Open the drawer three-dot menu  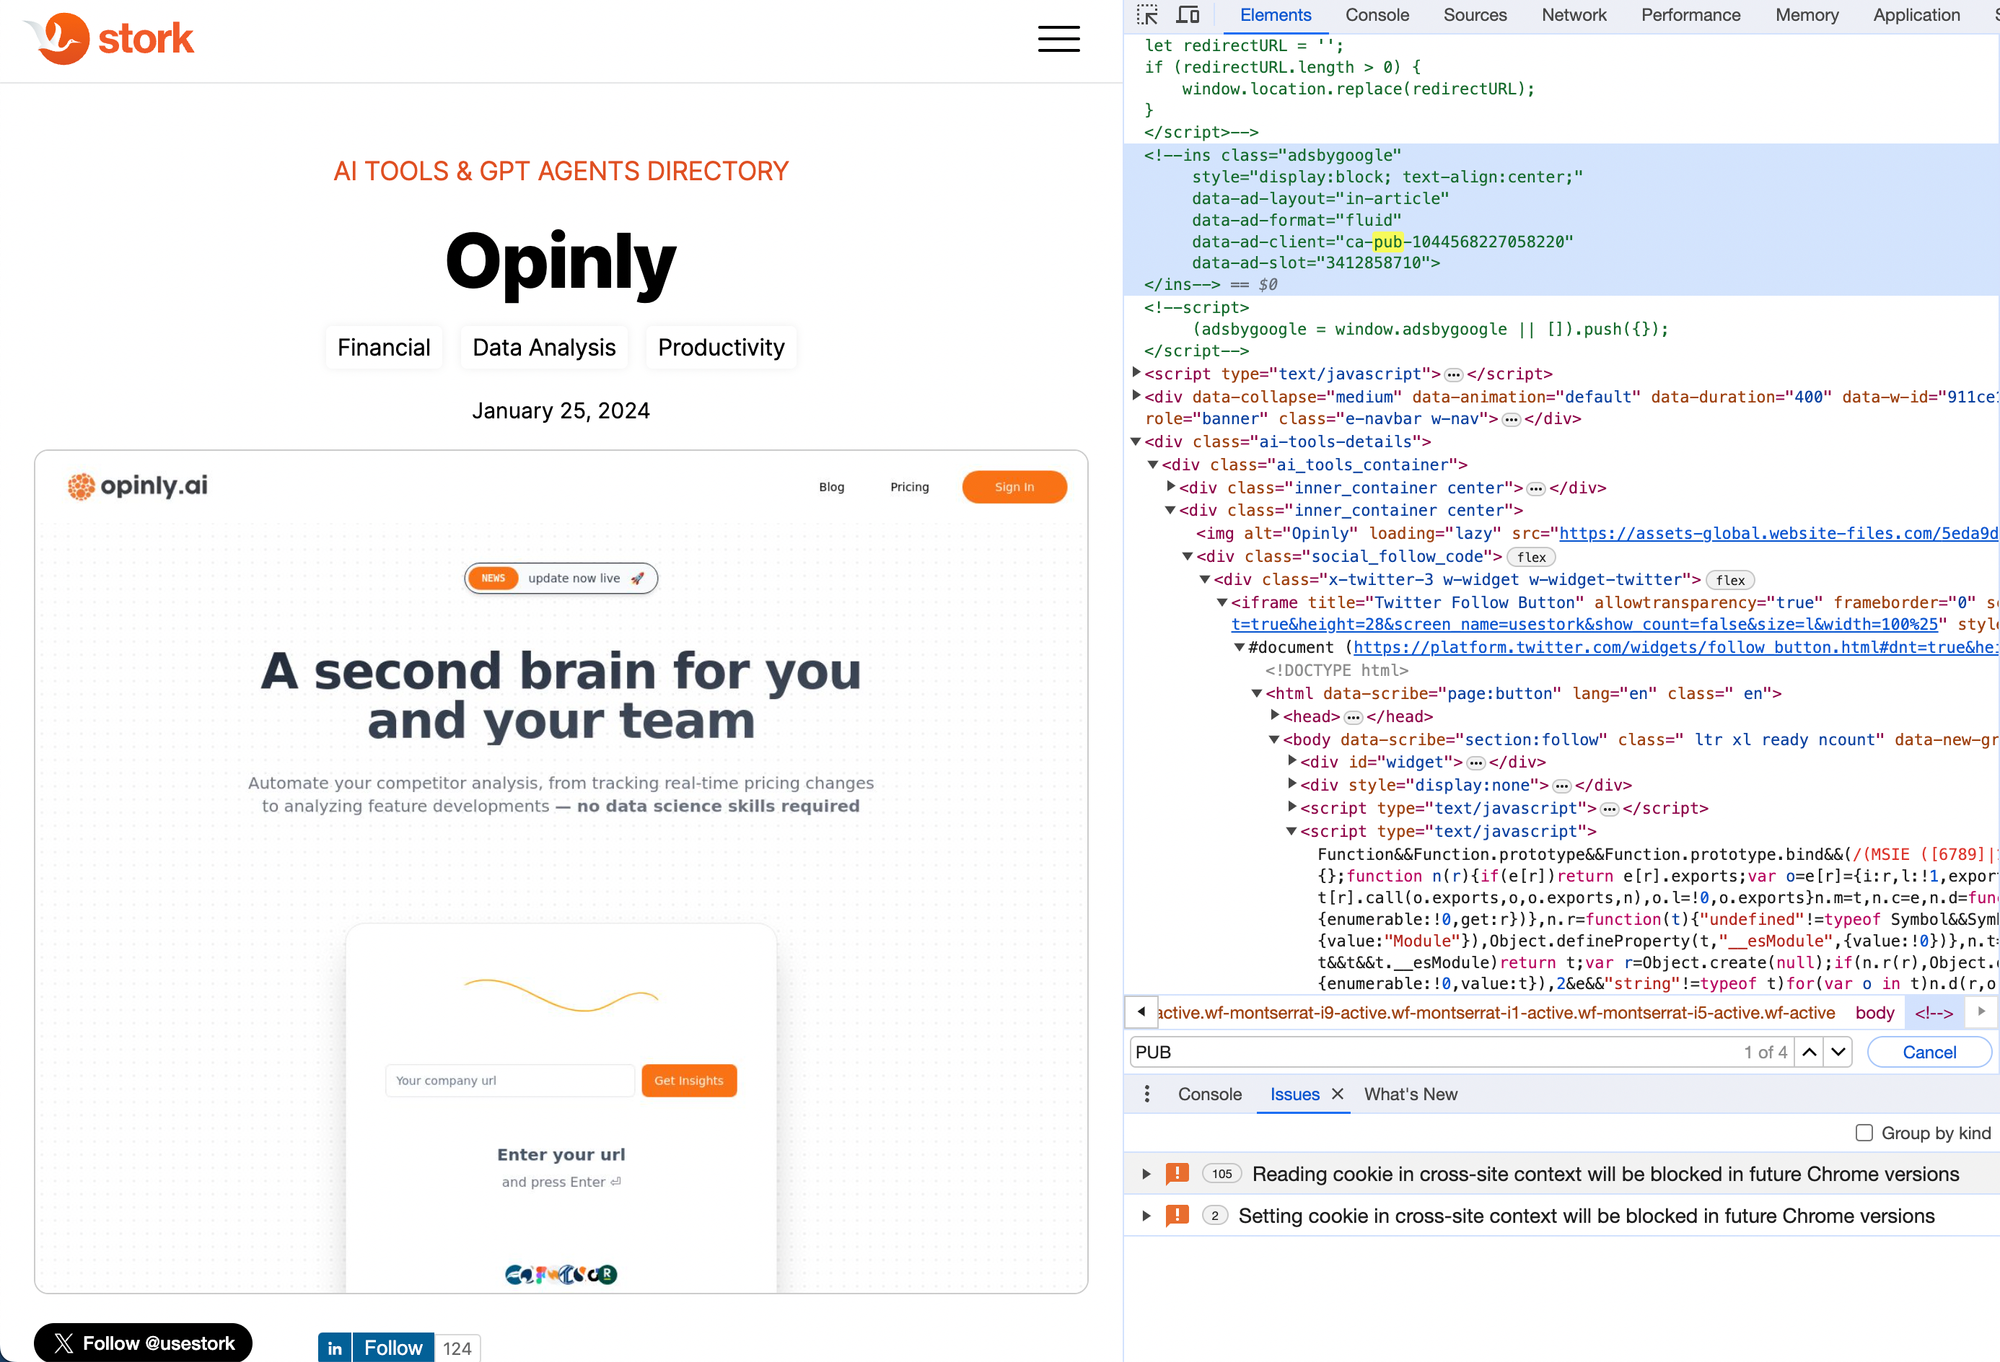point(1147,1094)
